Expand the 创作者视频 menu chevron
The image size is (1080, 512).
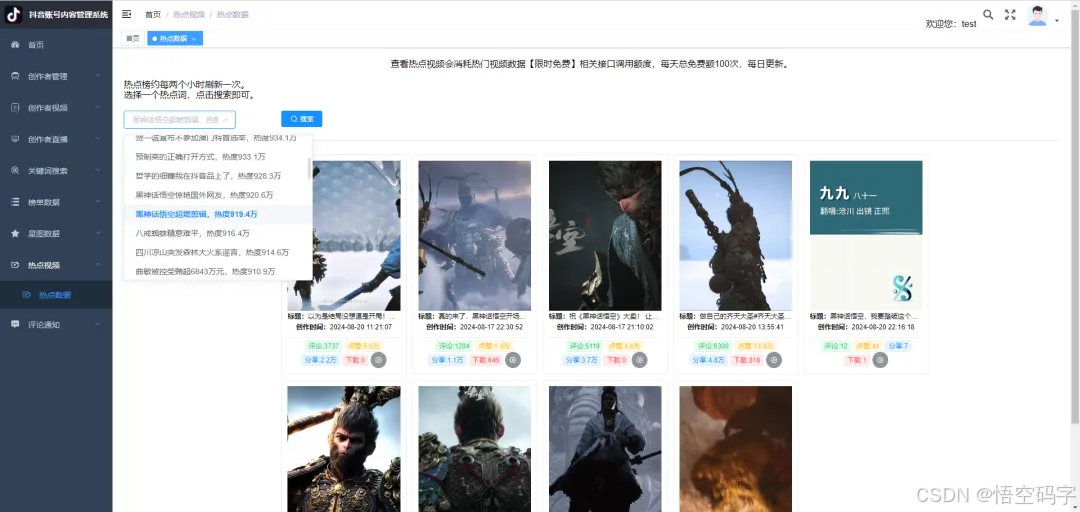click(x=98, y=107)
